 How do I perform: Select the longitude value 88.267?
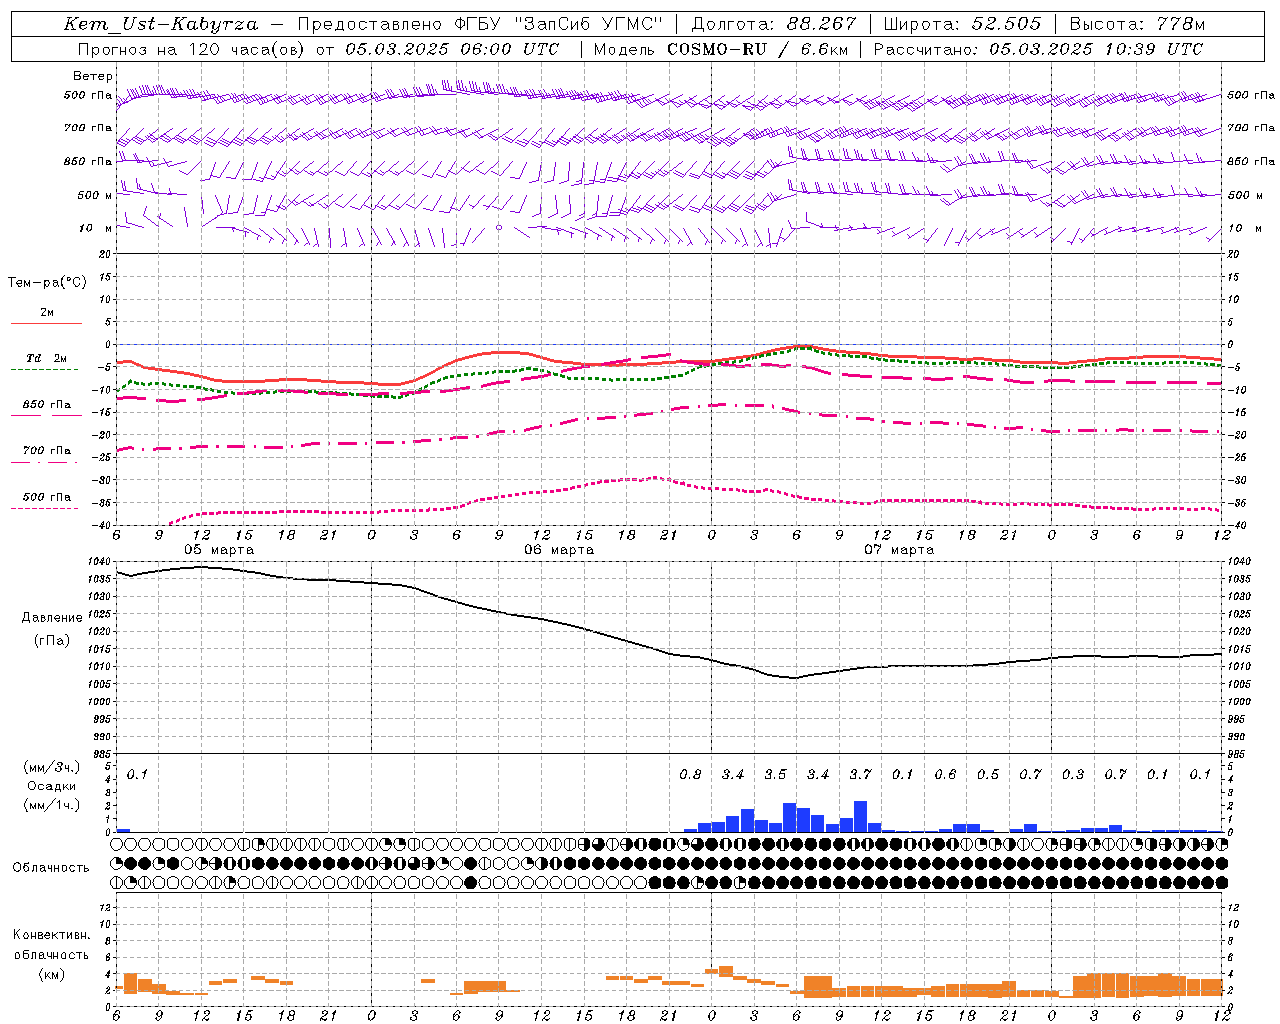822,24
